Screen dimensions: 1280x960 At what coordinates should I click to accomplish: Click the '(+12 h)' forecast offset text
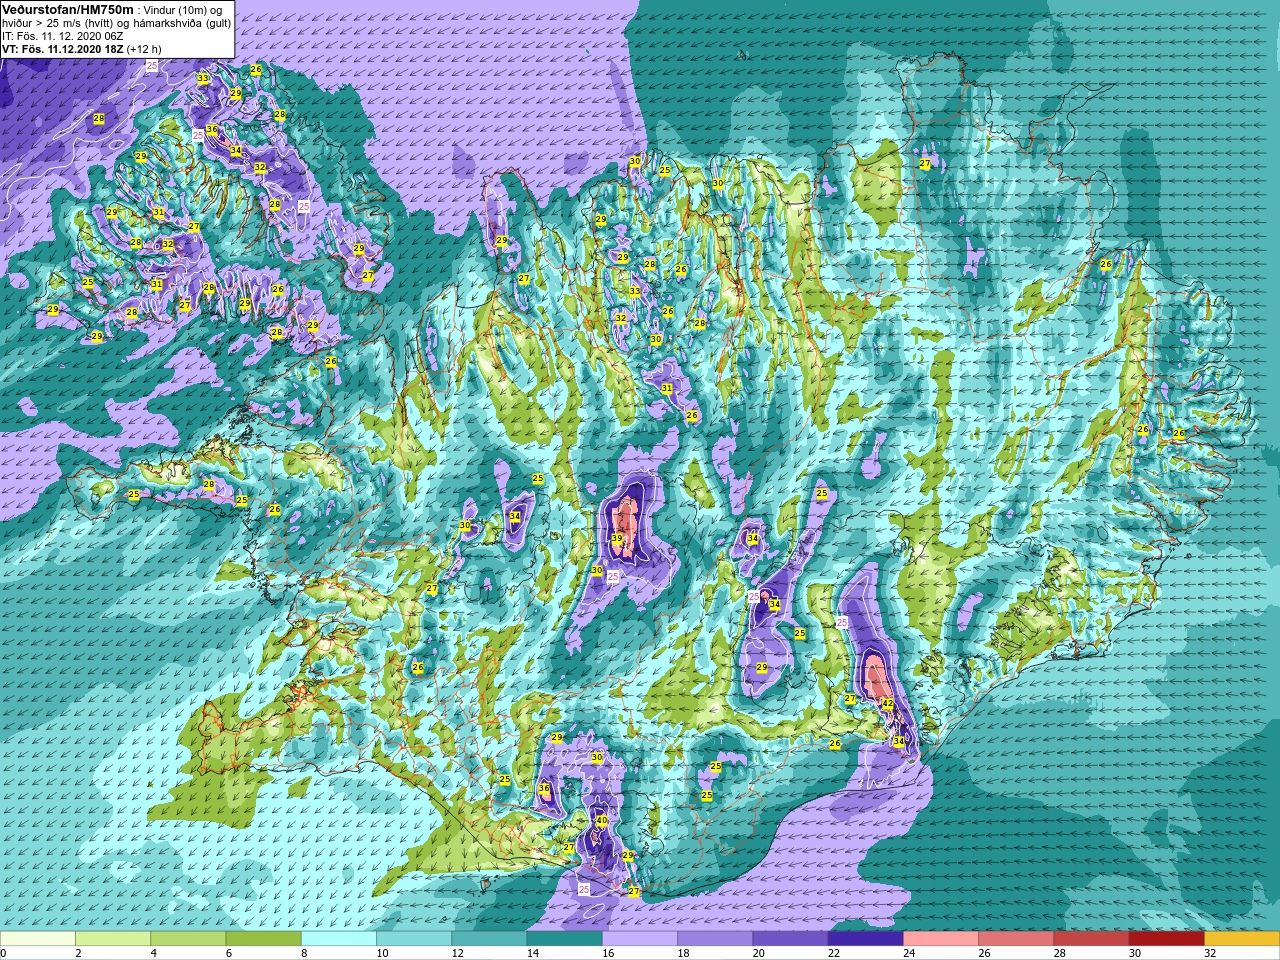coord(144,49)
